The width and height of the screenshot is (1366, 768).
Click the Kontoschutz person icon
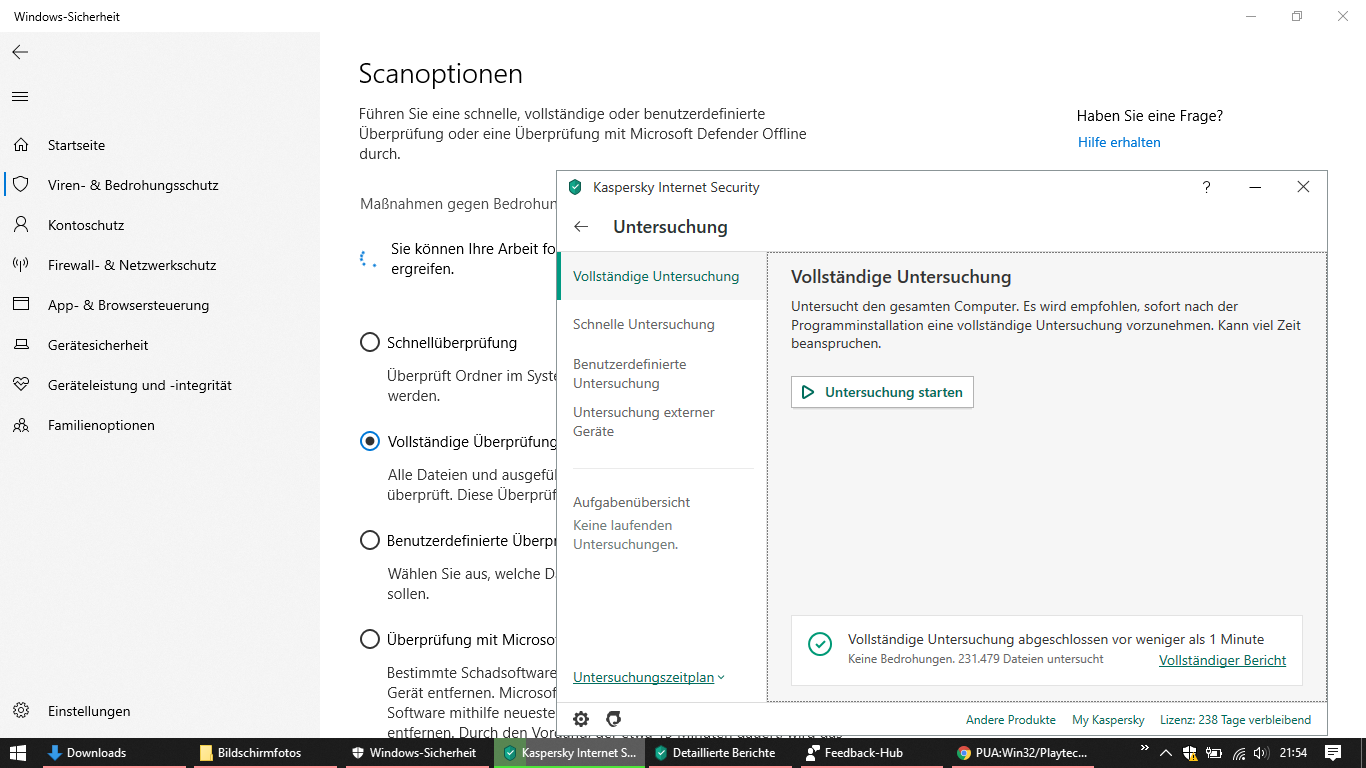(21, 225)
